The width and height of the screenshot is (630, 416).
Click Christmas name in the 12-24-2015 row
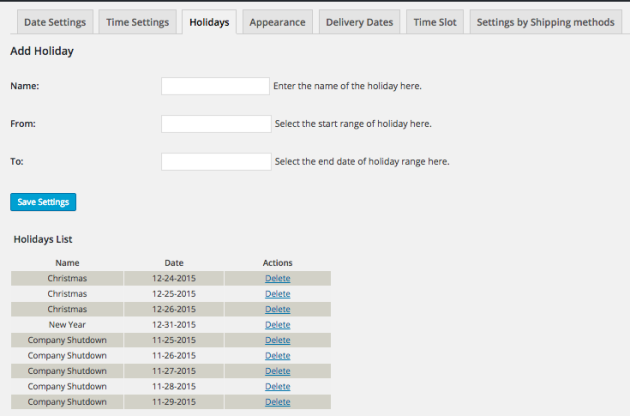pos(67,278)
